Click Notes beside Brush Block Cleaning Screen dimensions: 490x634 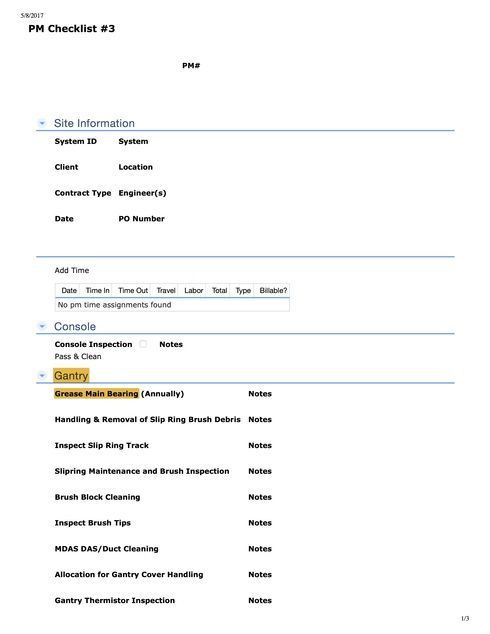(260, 497)
